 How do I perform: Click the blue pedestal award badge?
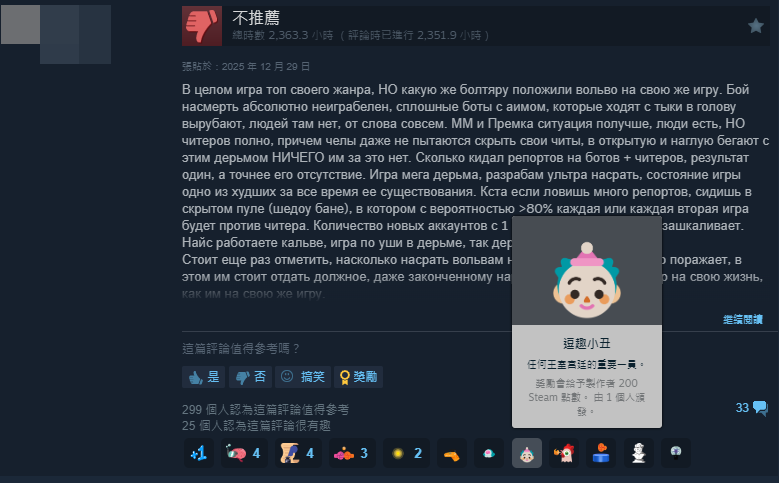click(601, 453)
